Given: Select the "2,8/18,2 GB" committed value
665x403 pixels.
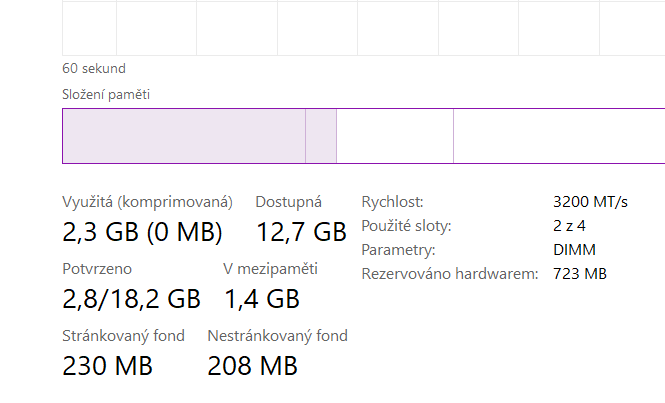Looking at the screenshot, I should pos(131,299).
